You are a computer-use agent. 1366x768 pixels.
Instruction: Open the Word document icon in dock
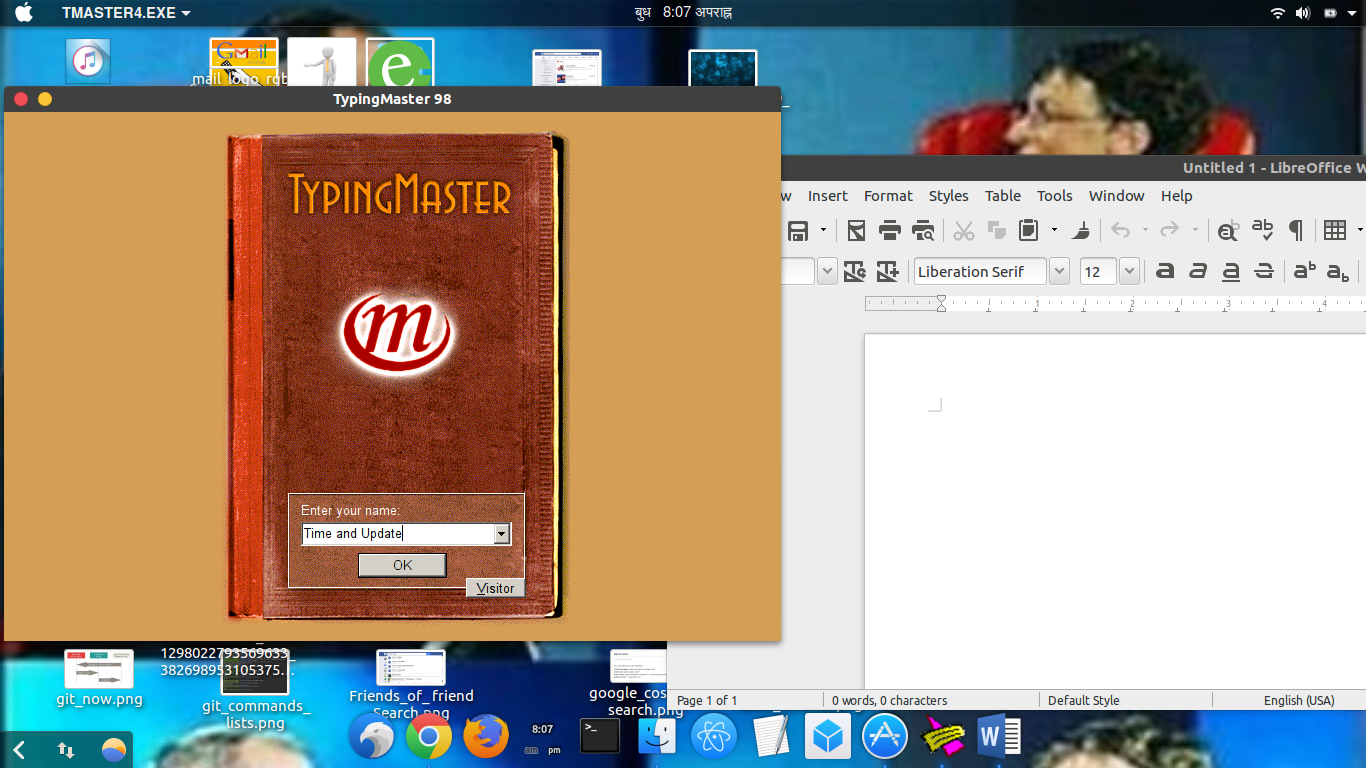pos(999,737)
